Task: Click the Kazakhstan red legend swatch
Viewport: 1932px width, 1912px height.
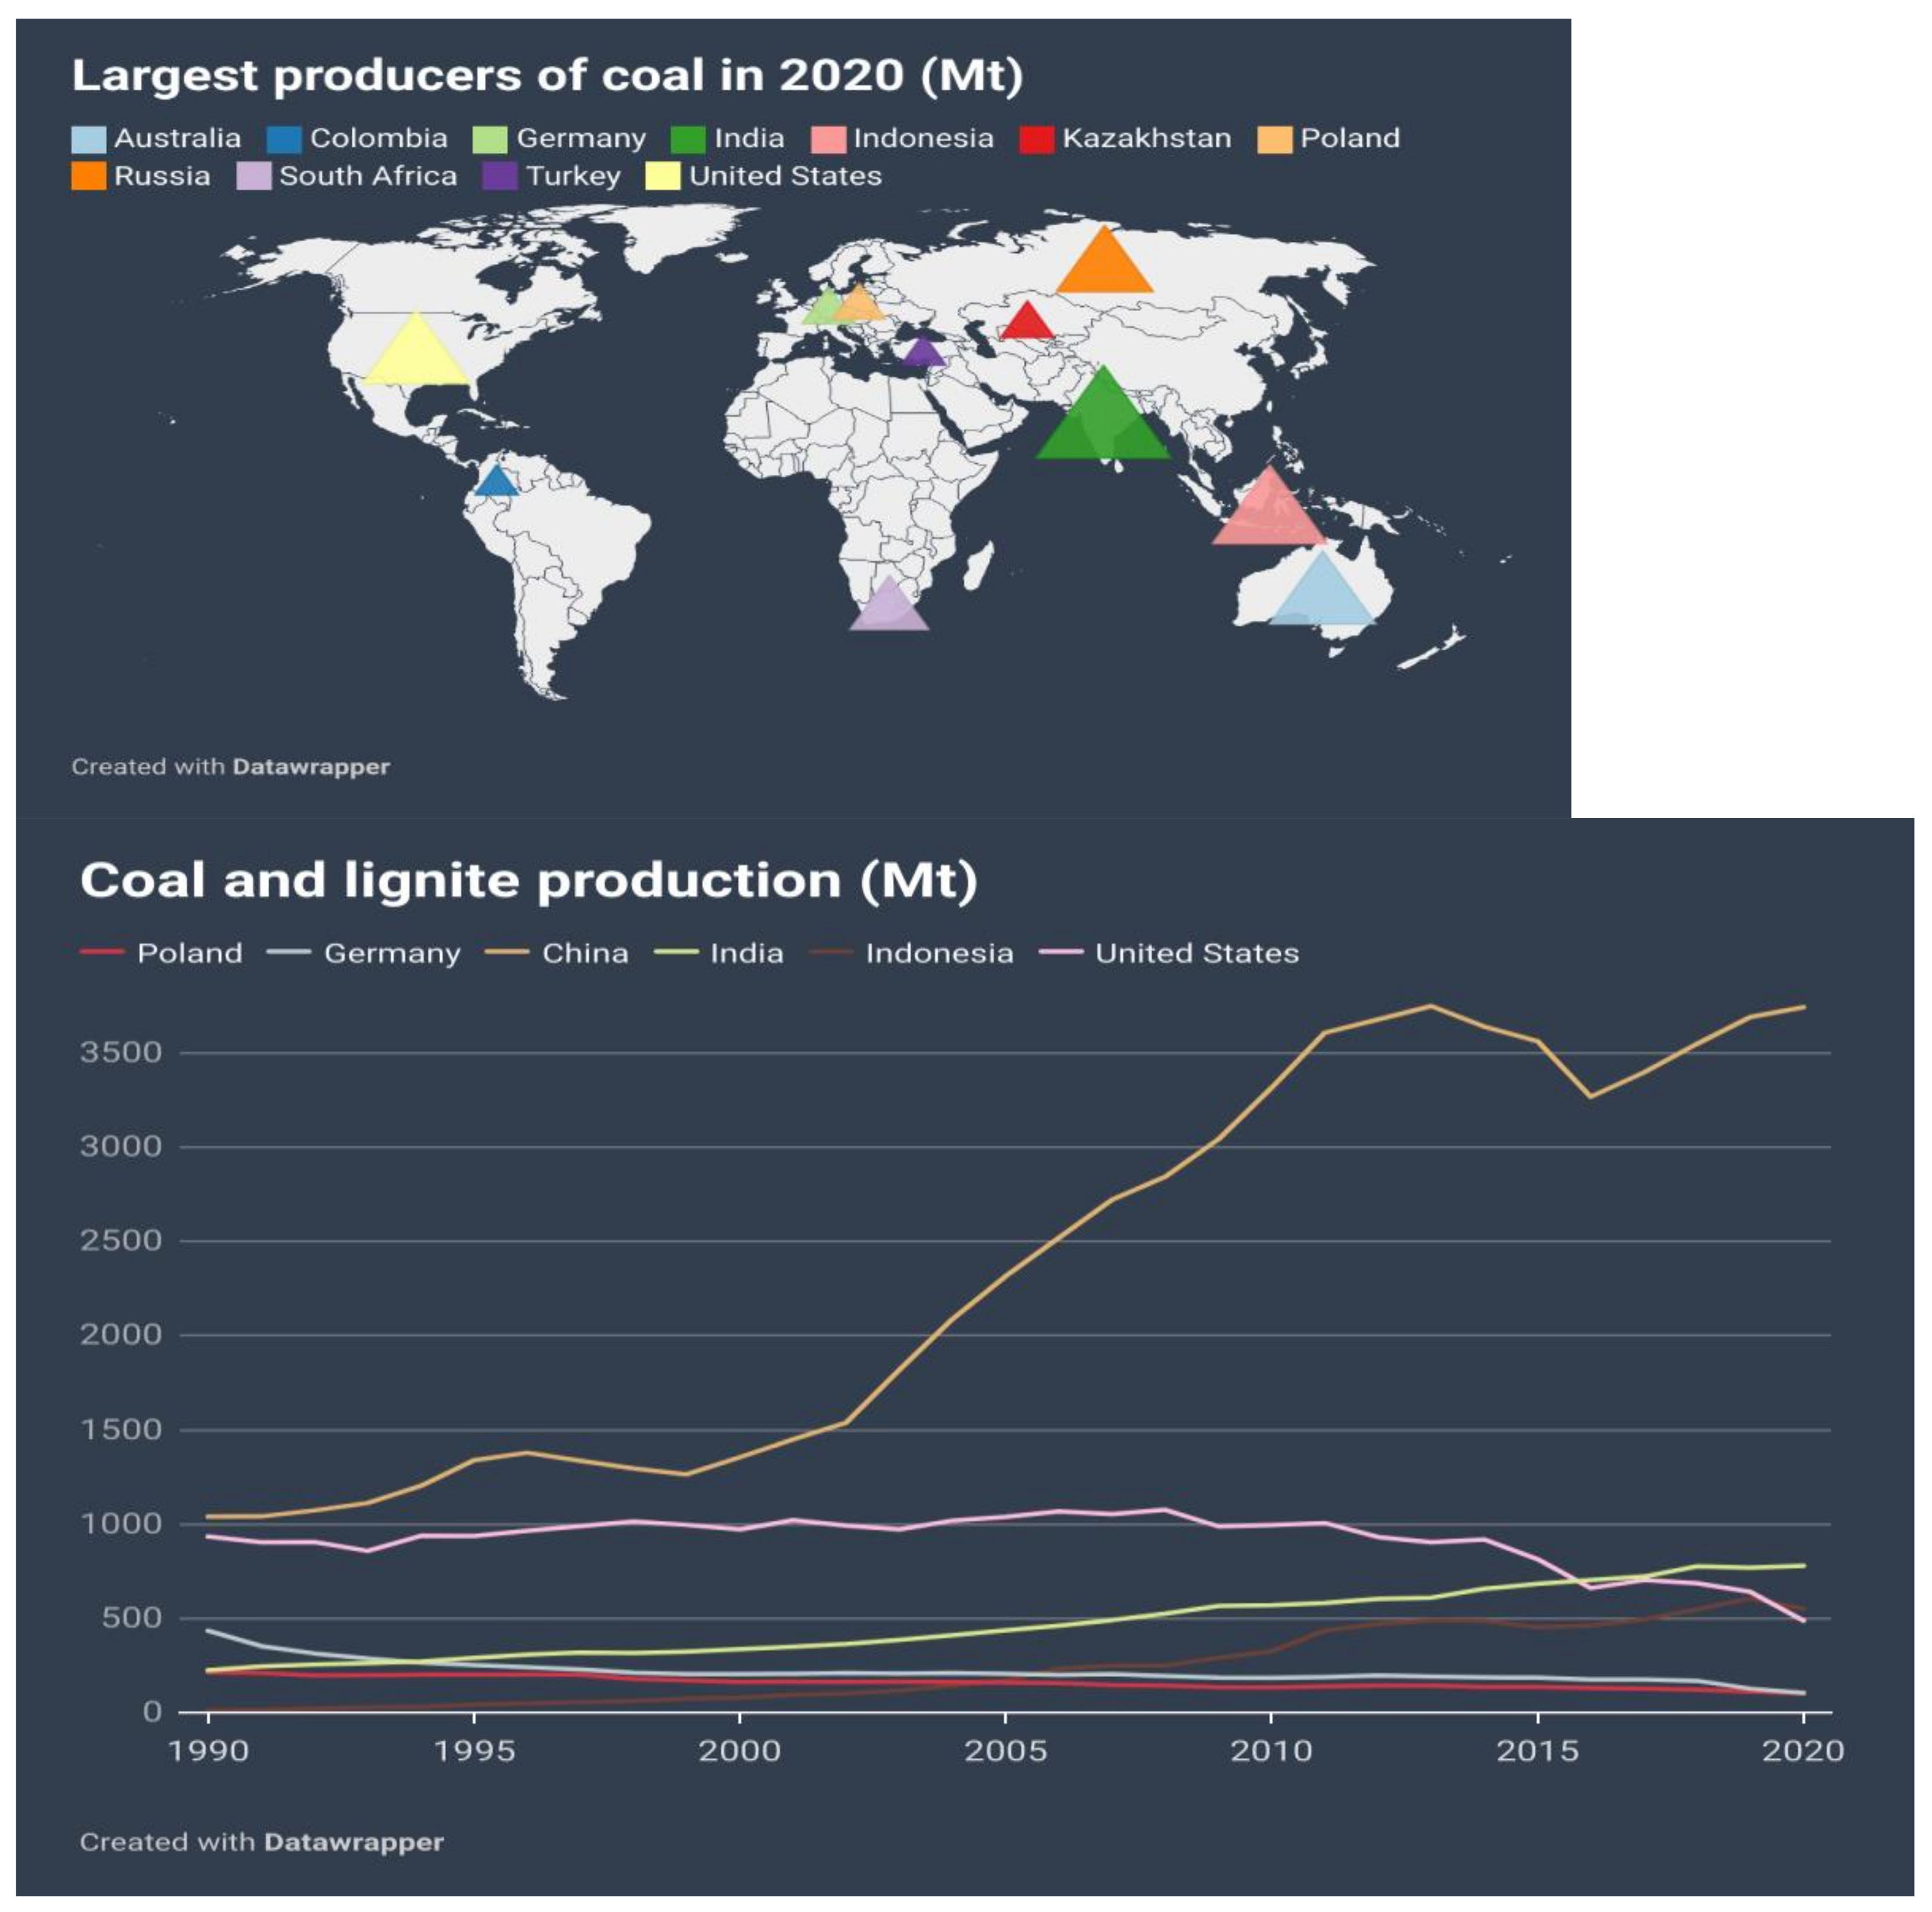Action: pyautogui.click(x=1036, y=139)
